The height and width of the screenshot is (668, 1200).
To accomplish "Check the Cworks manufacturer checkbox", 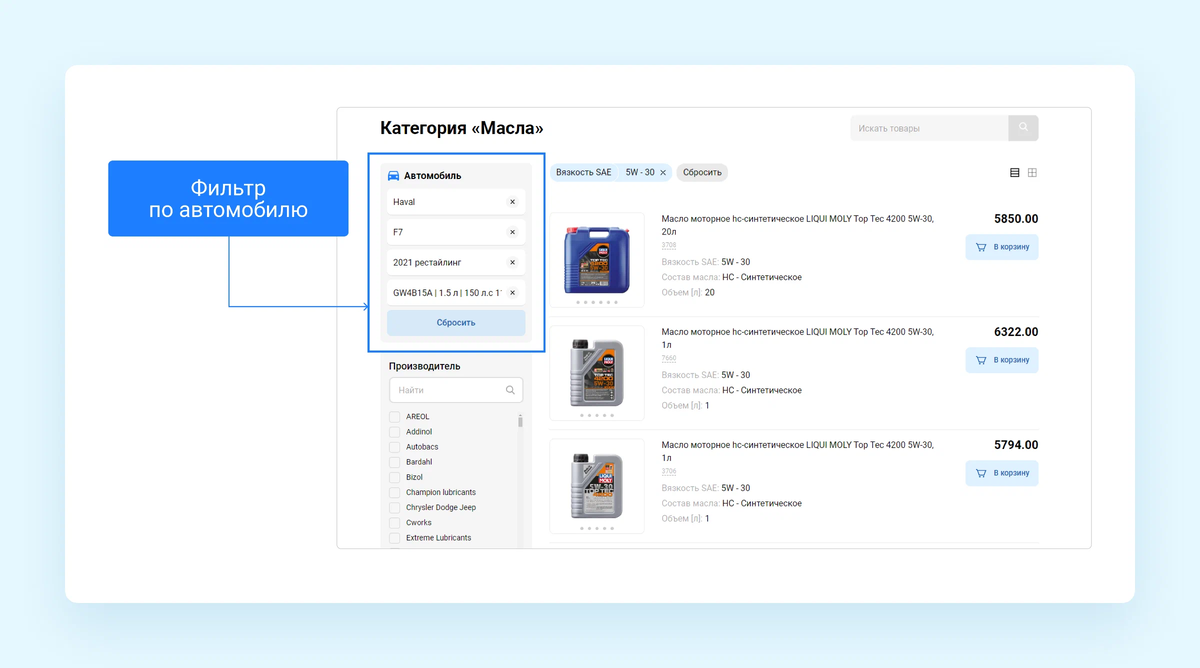I will click(394, 523).
